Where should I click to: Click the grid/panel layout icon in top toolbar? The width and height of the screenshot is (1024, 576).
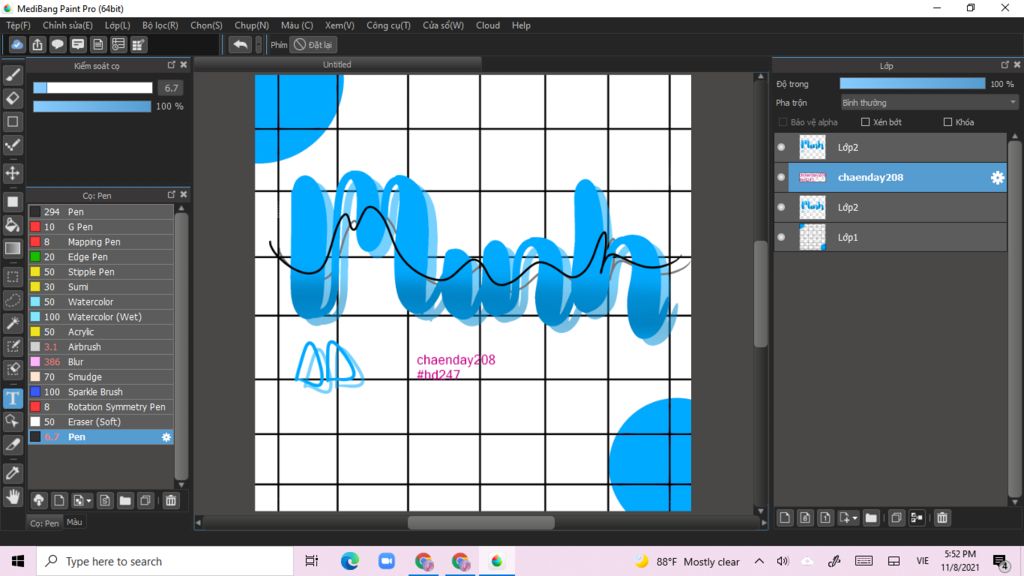[138, 44]
